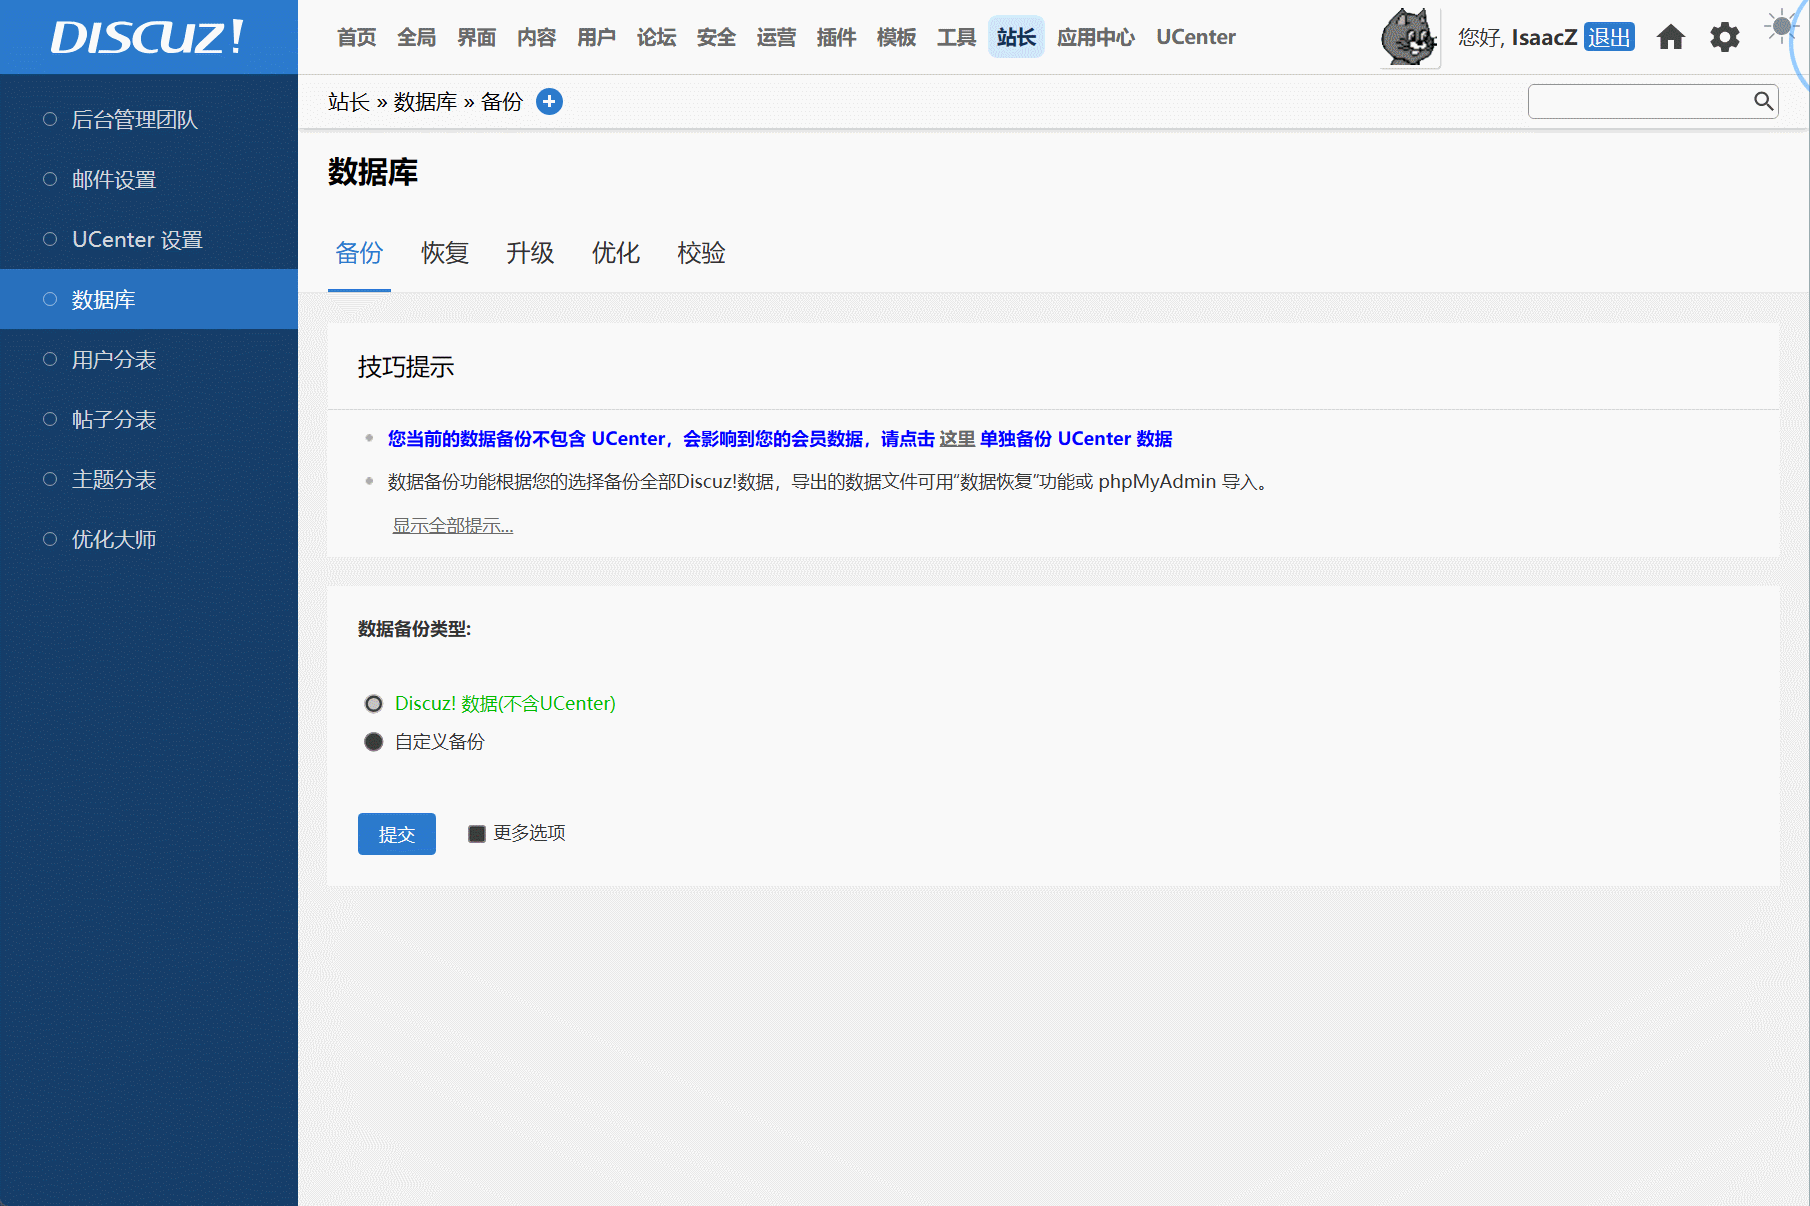Open 内容 in top navigation
1810x1206 pixels.
click(x=537, y=37)
